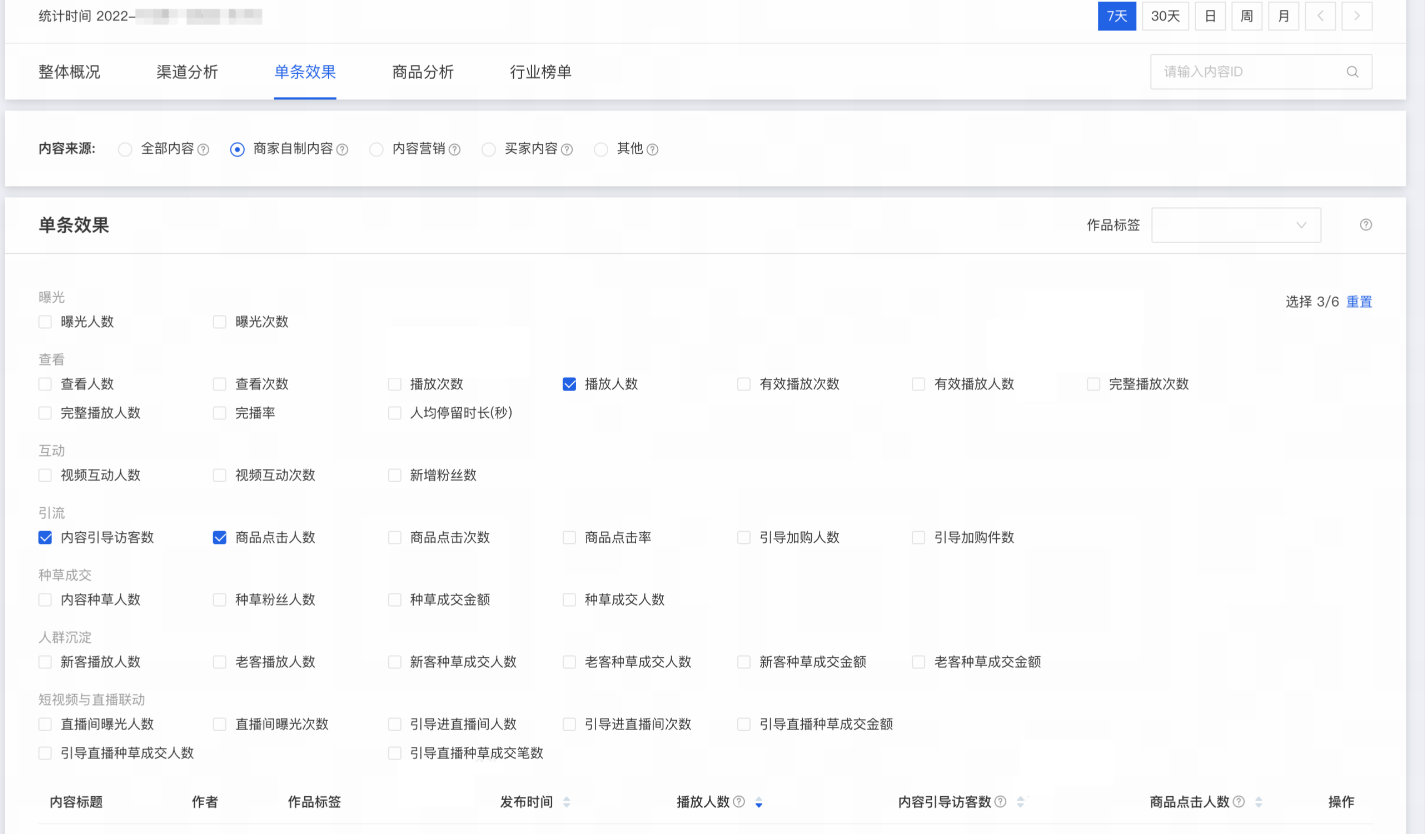Enable 曝光人数 checkbox
This screenshot has width=1425, height=834.
[45, 322]
